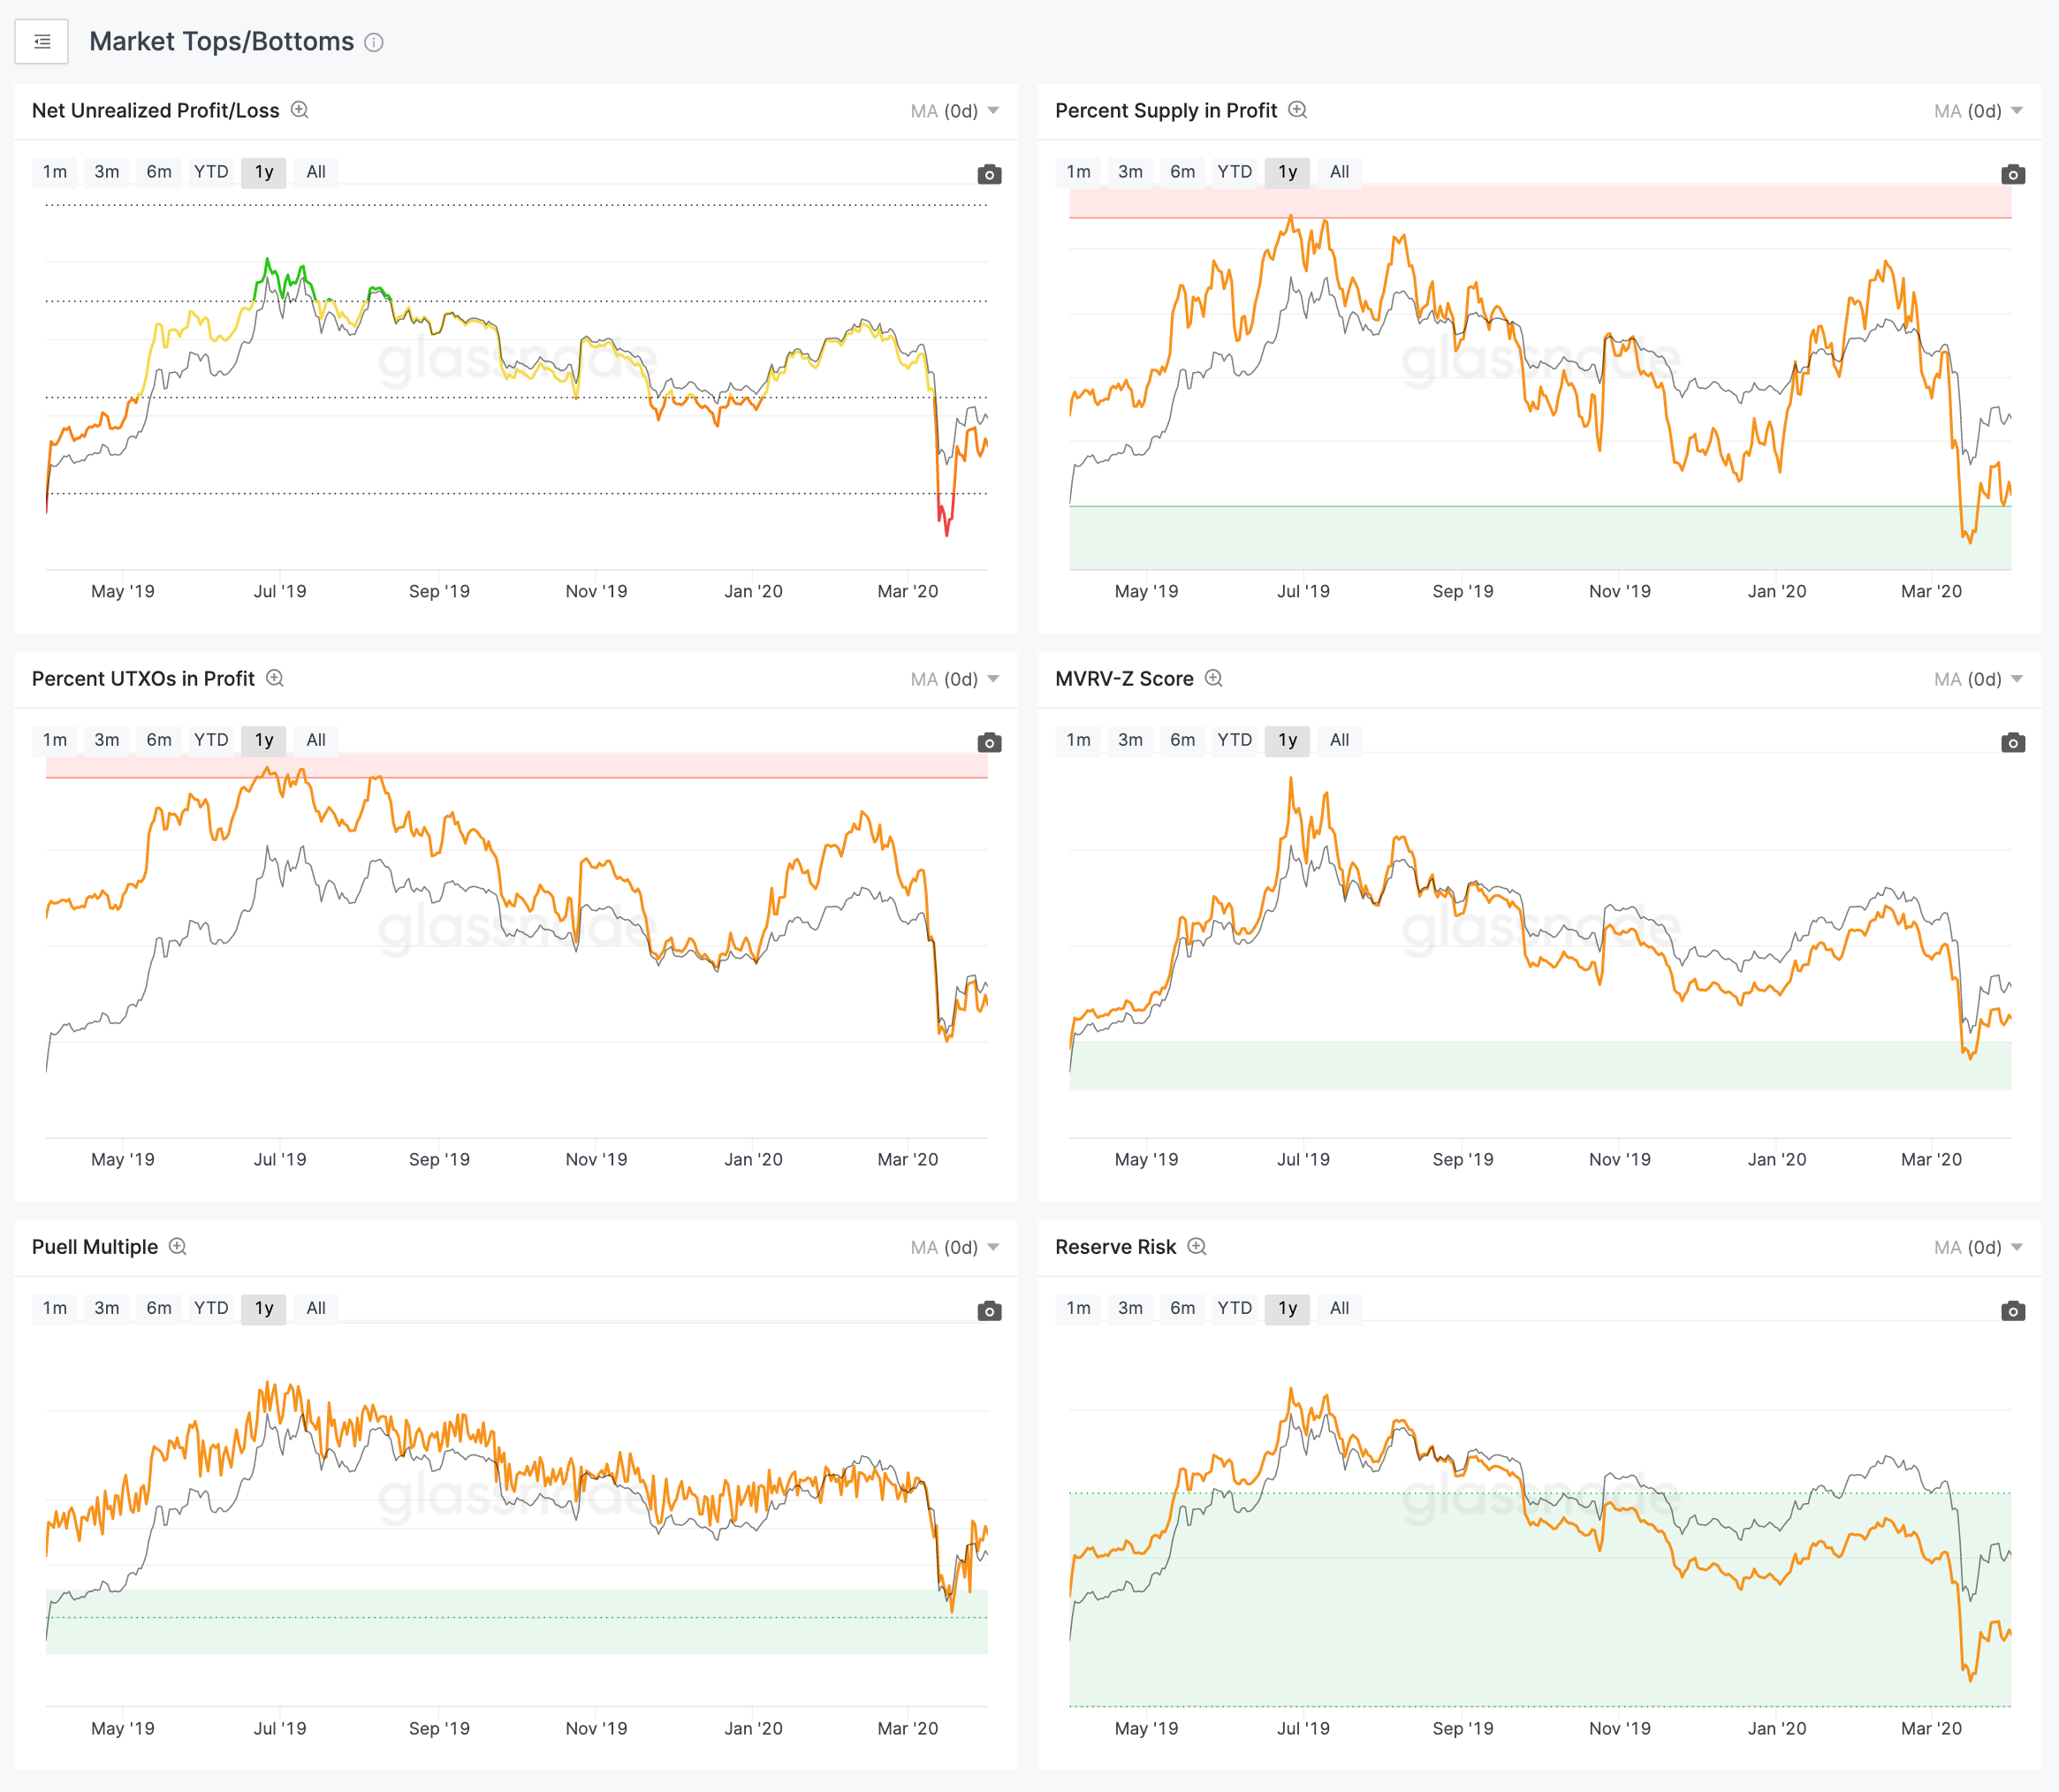The width and height of the screenshot is (2059, 1792).
Task: Switch Percent Supply in Profit to YTD
Action: click(x=1234, y=172)
